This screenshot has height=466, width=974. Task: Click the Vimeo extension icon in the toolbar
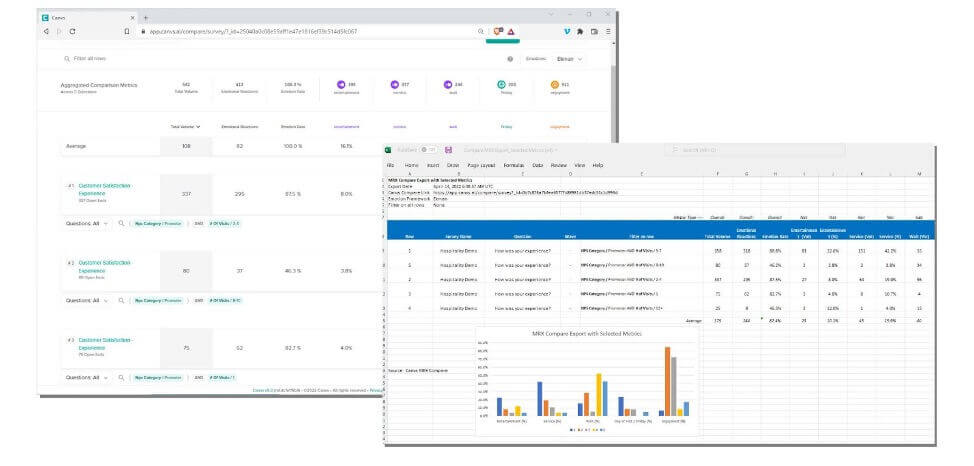click(567, 31)
